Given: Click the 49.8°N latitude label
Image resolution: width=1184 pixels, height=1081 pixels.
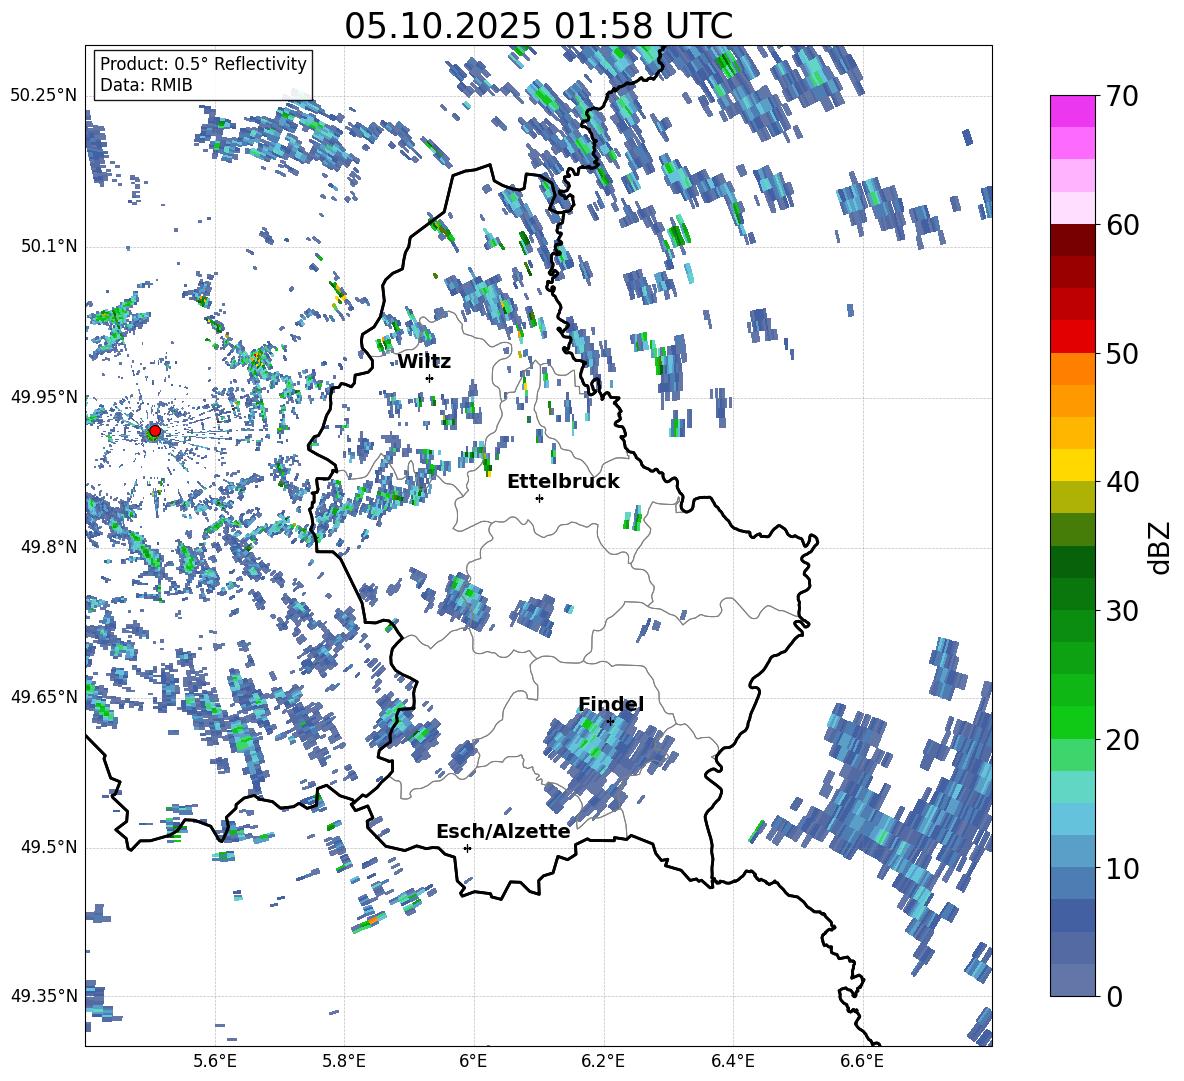Looking at the screenshot, I should point(48,547).
